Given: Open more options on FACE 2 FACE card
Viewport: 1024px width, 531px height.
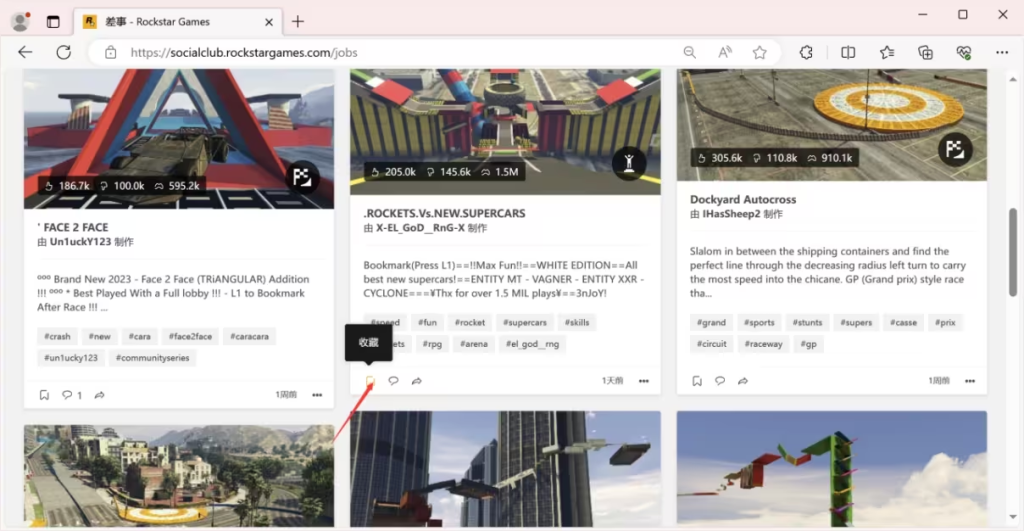Looking at the screenshot, I should 317,394.
